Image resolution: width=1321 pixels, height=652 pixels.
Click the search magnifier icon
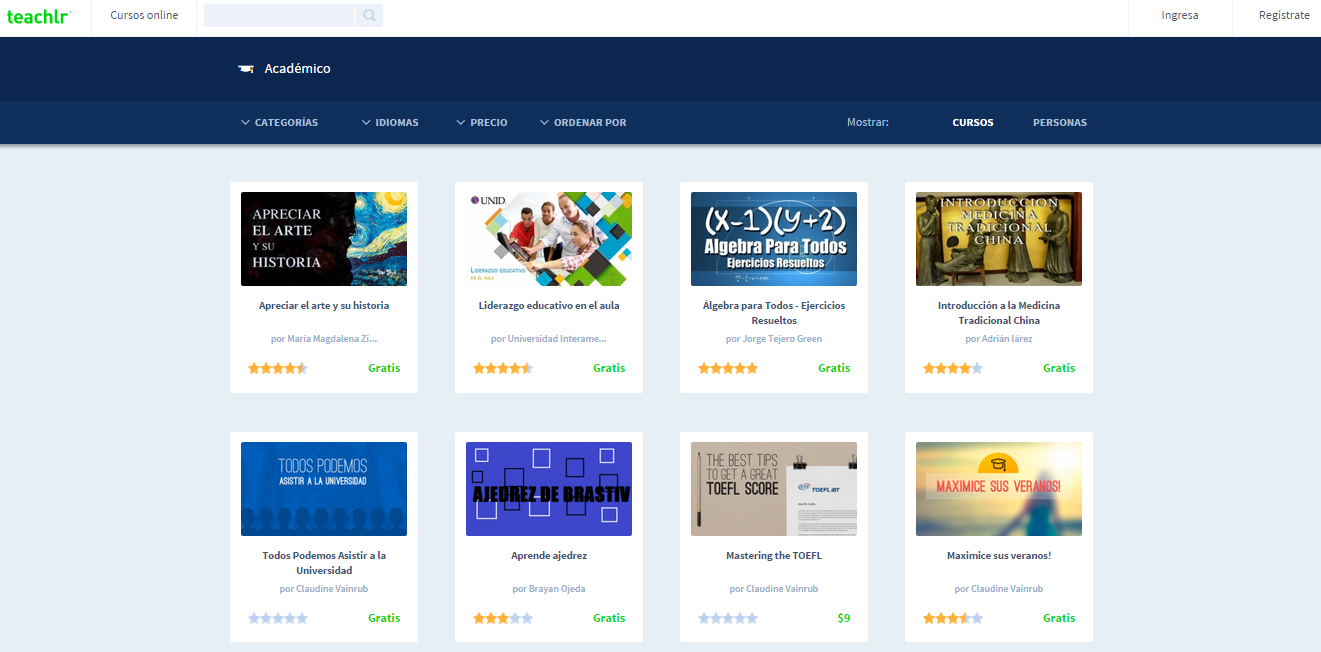coord(369,15)
